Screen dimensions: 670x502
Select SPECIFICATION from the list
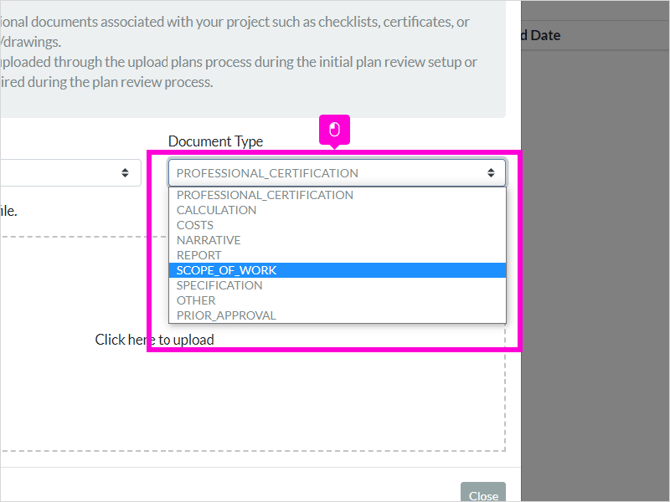[337, 285]
